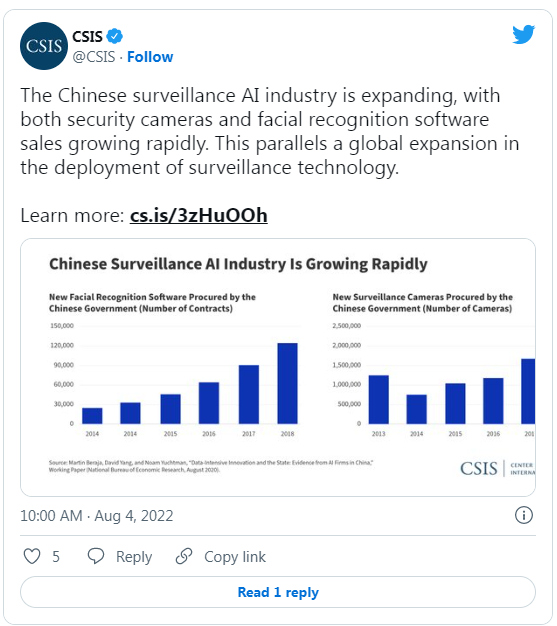Click the chart title text
This screenshot has width=557, height=626.
[238, 264]
